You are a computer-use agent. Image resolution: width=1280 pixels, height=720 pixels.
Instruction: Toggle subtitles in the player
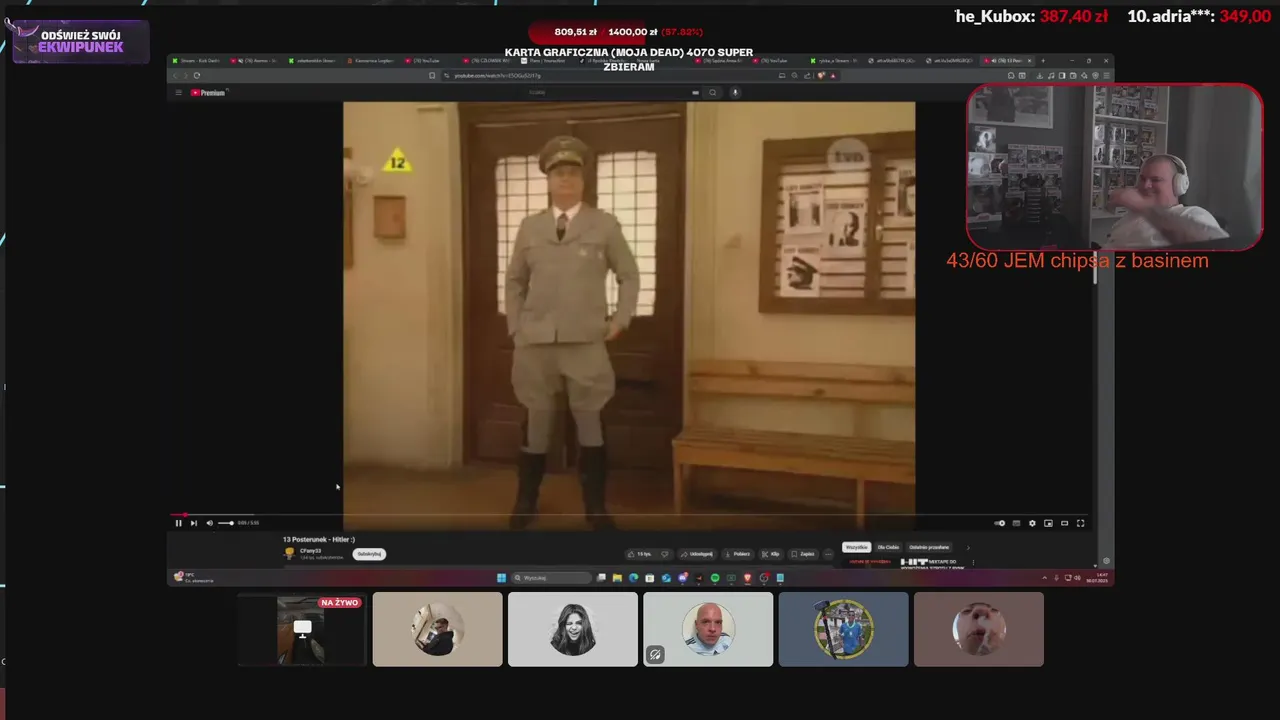pos(1016,523)
